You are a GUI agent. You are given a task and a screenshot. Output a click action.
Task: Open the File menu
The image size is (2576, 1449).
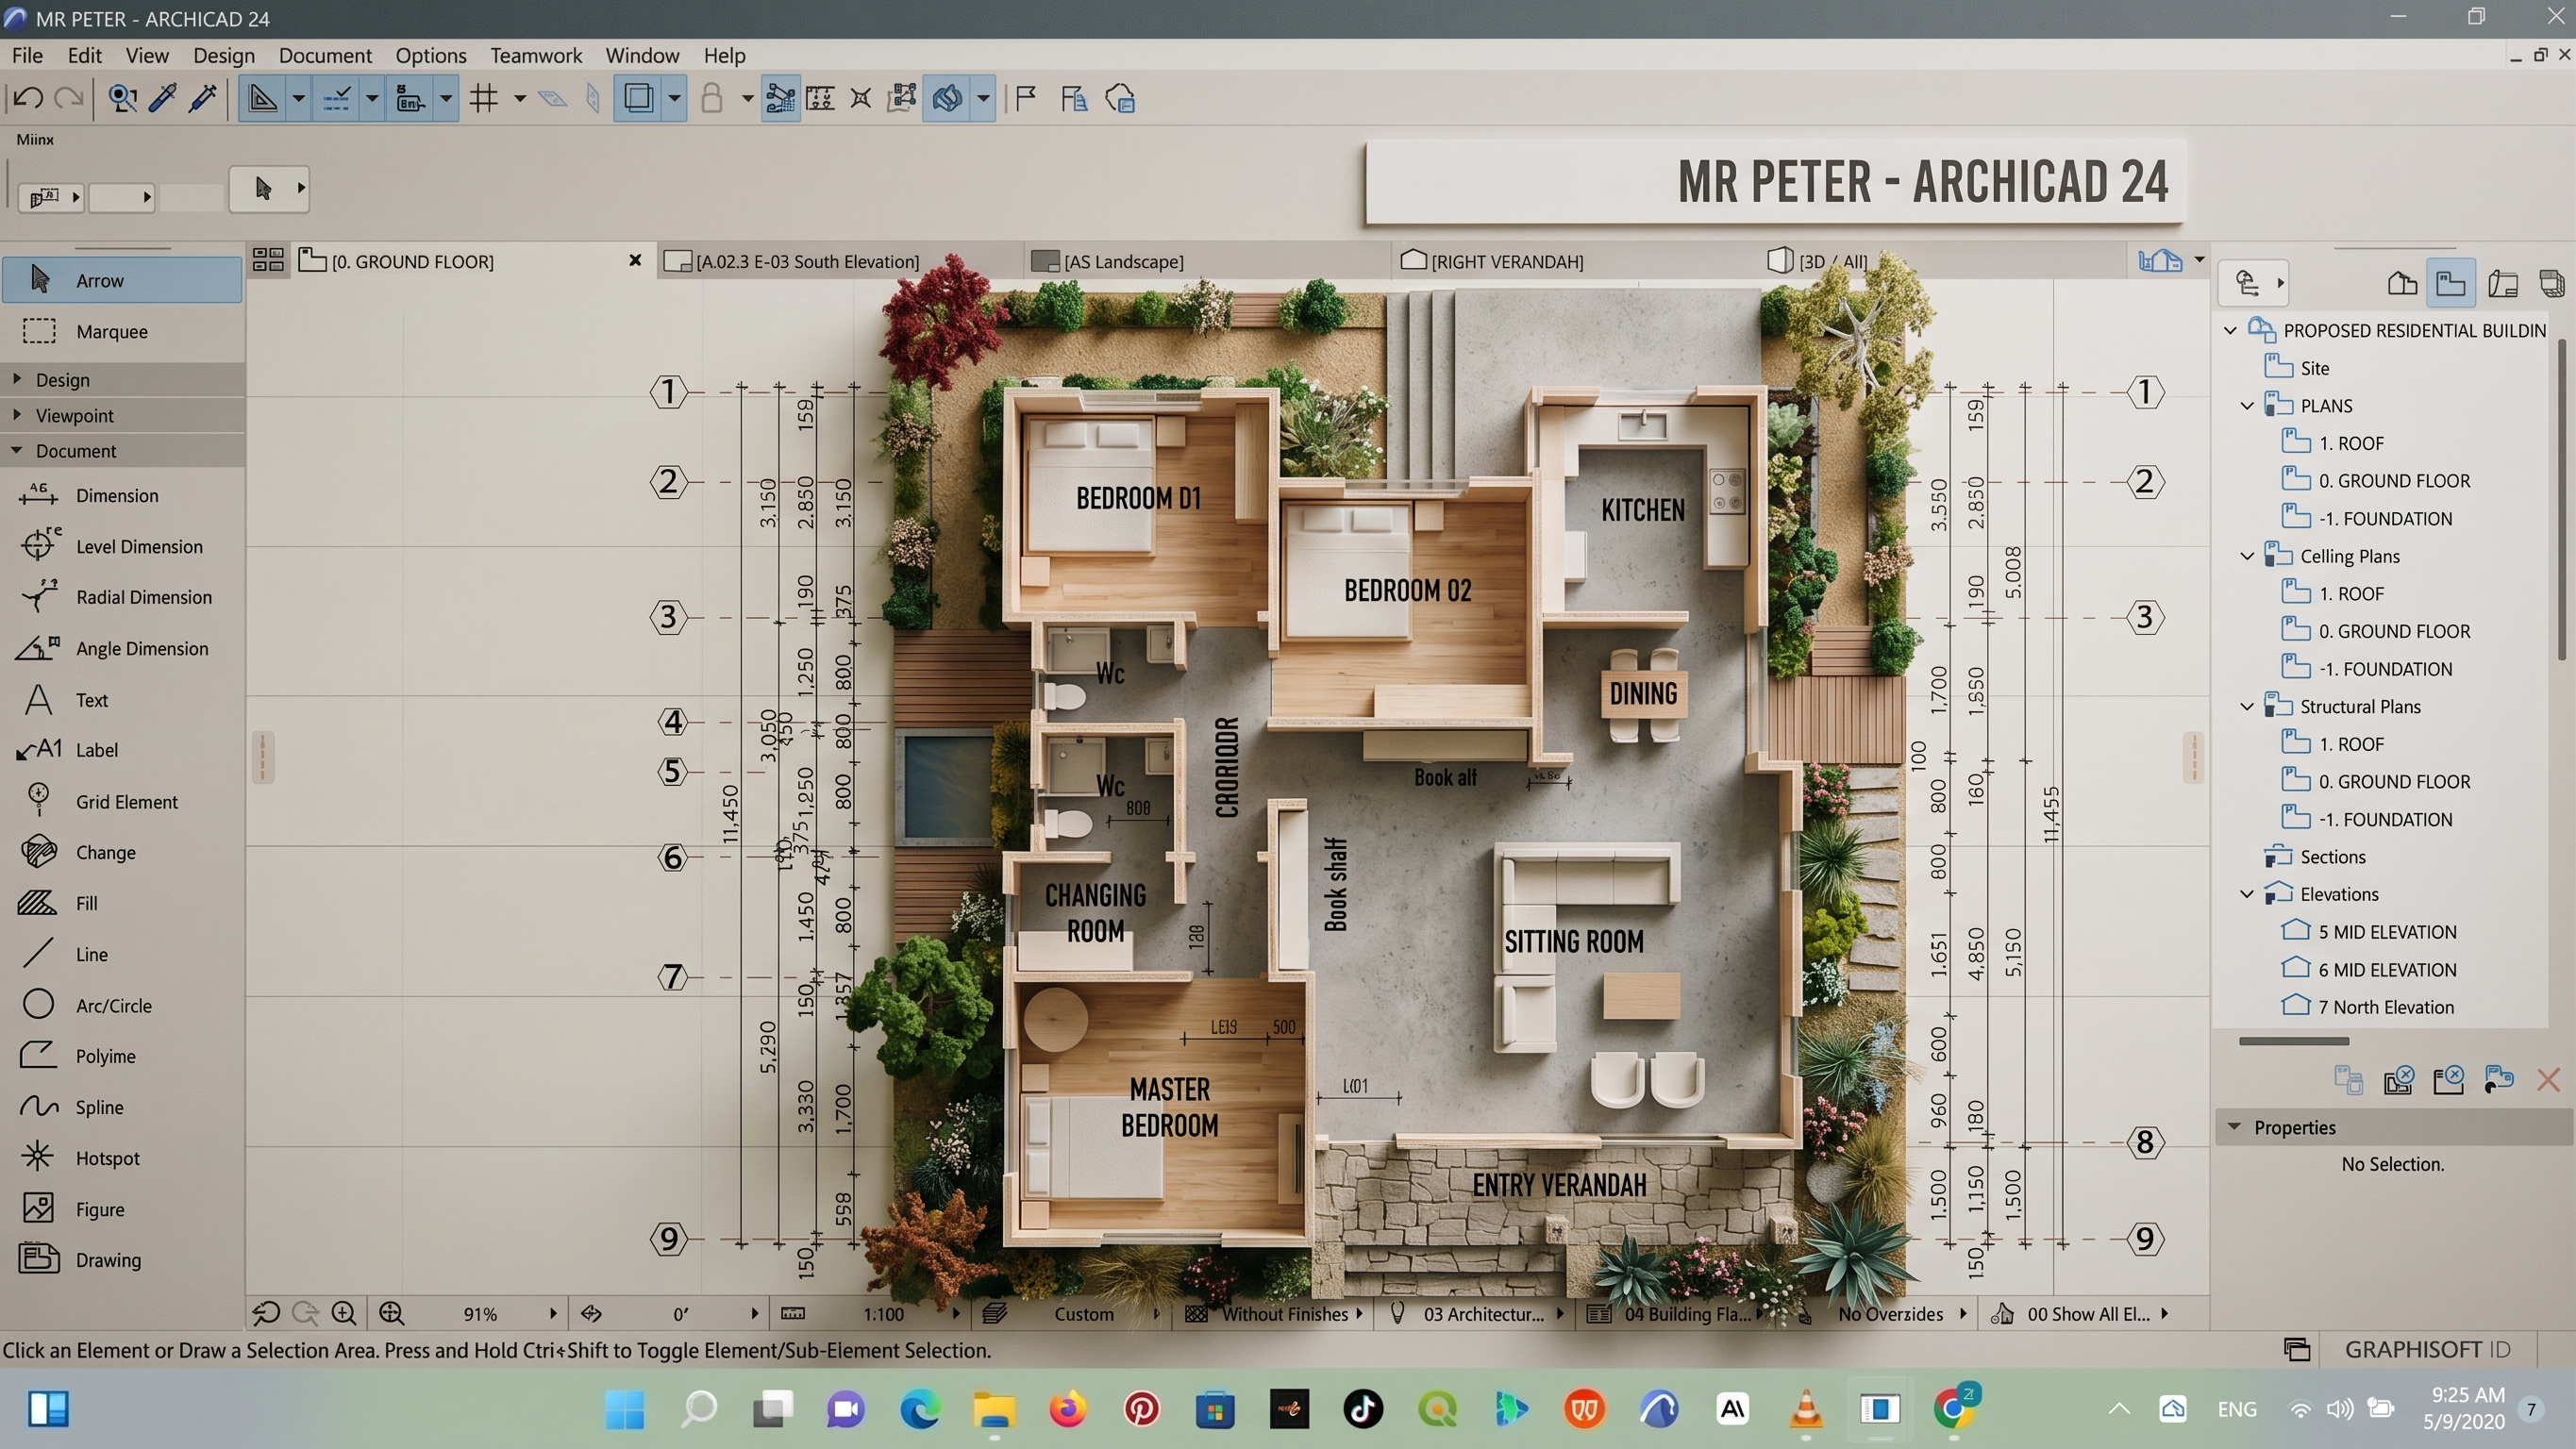coord(27,55)
